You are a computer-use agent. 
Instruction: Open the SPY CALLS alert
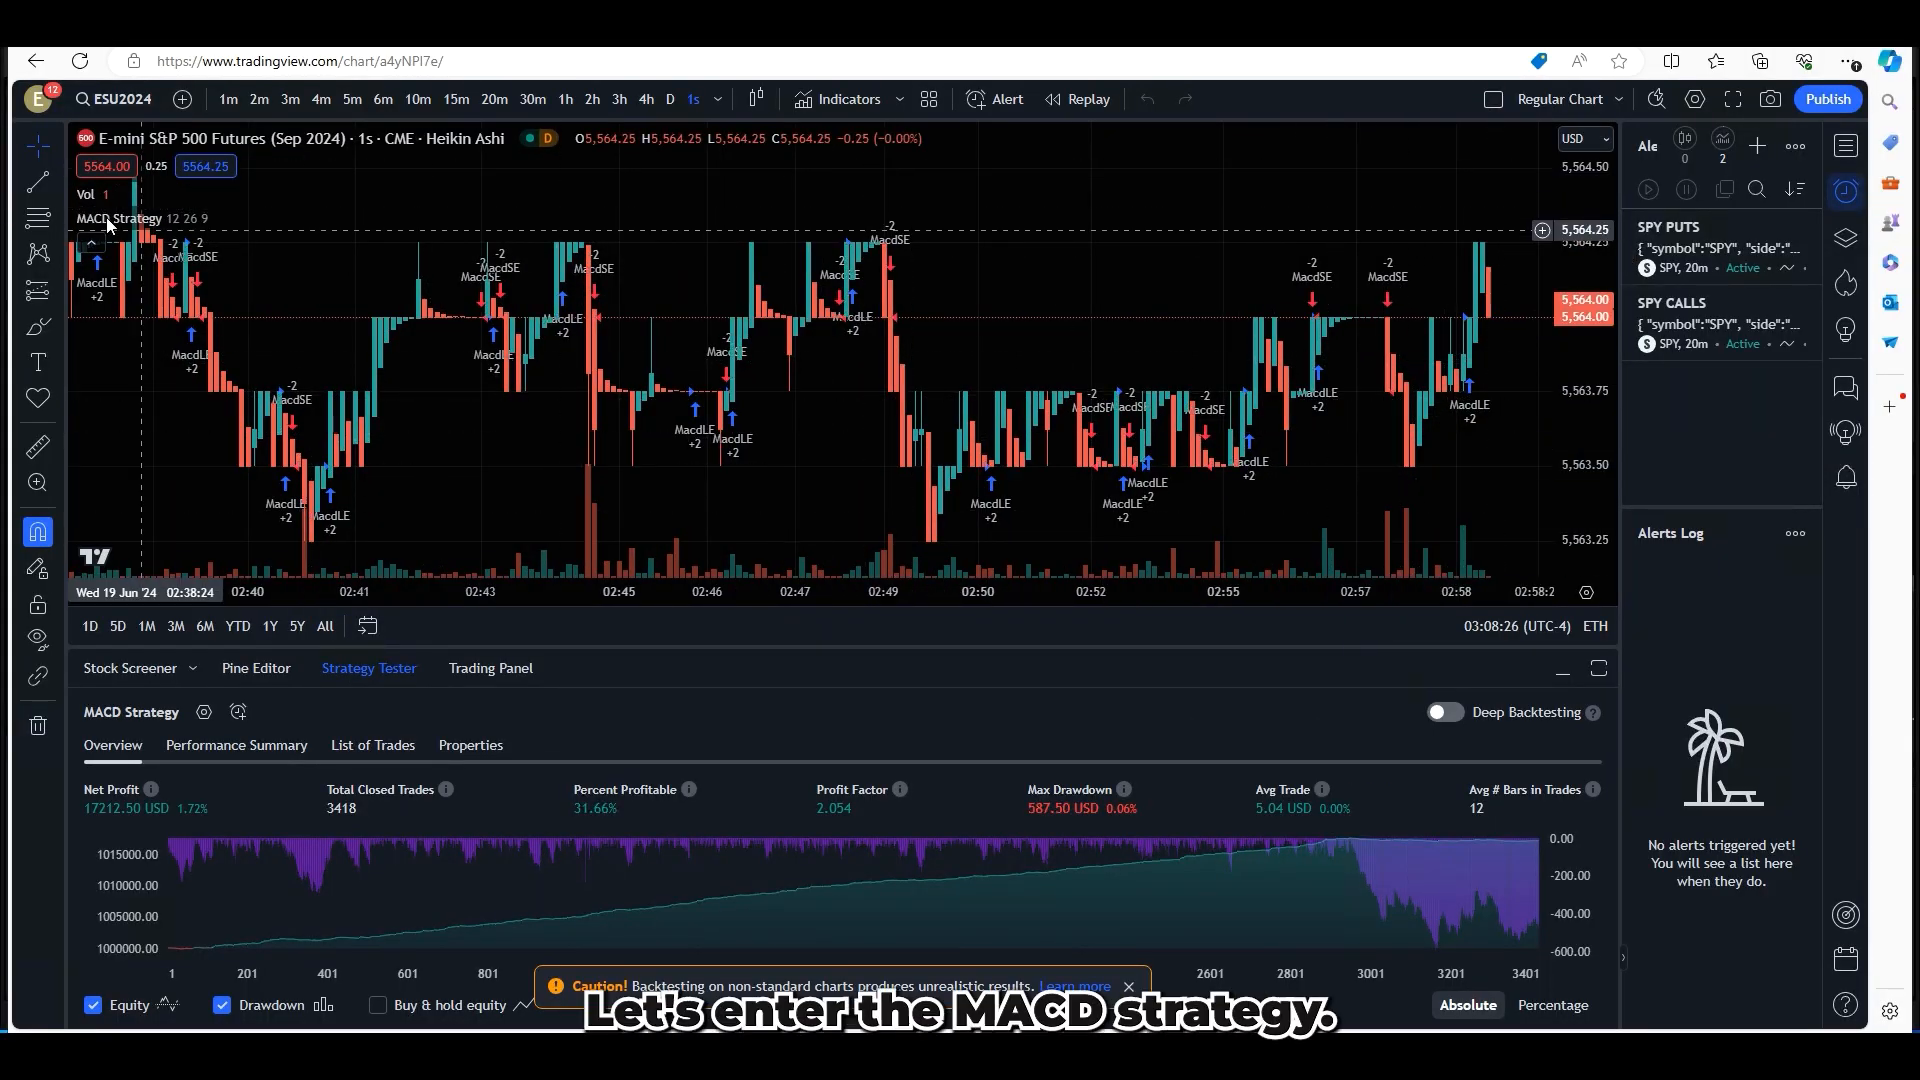(x=1722, y=323)
